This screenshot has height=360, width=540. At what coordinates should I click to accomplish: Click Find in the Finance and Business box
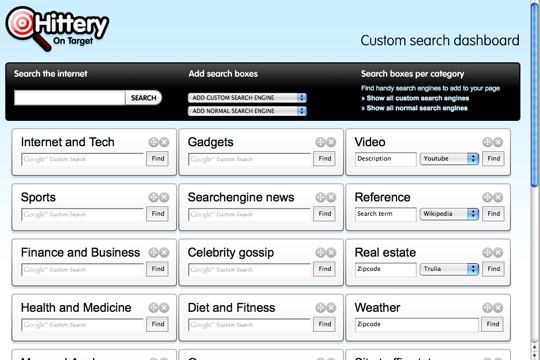158,269
